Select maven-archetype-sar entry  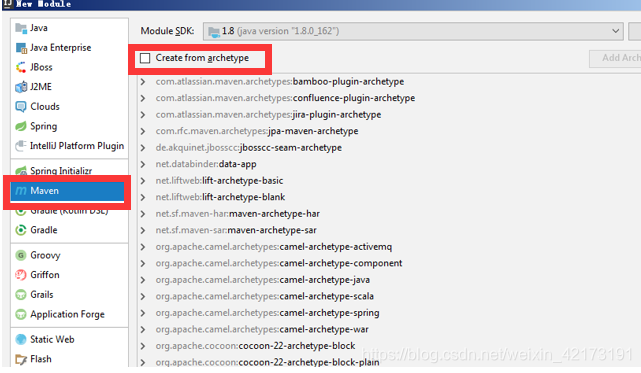tap(236, 230)
